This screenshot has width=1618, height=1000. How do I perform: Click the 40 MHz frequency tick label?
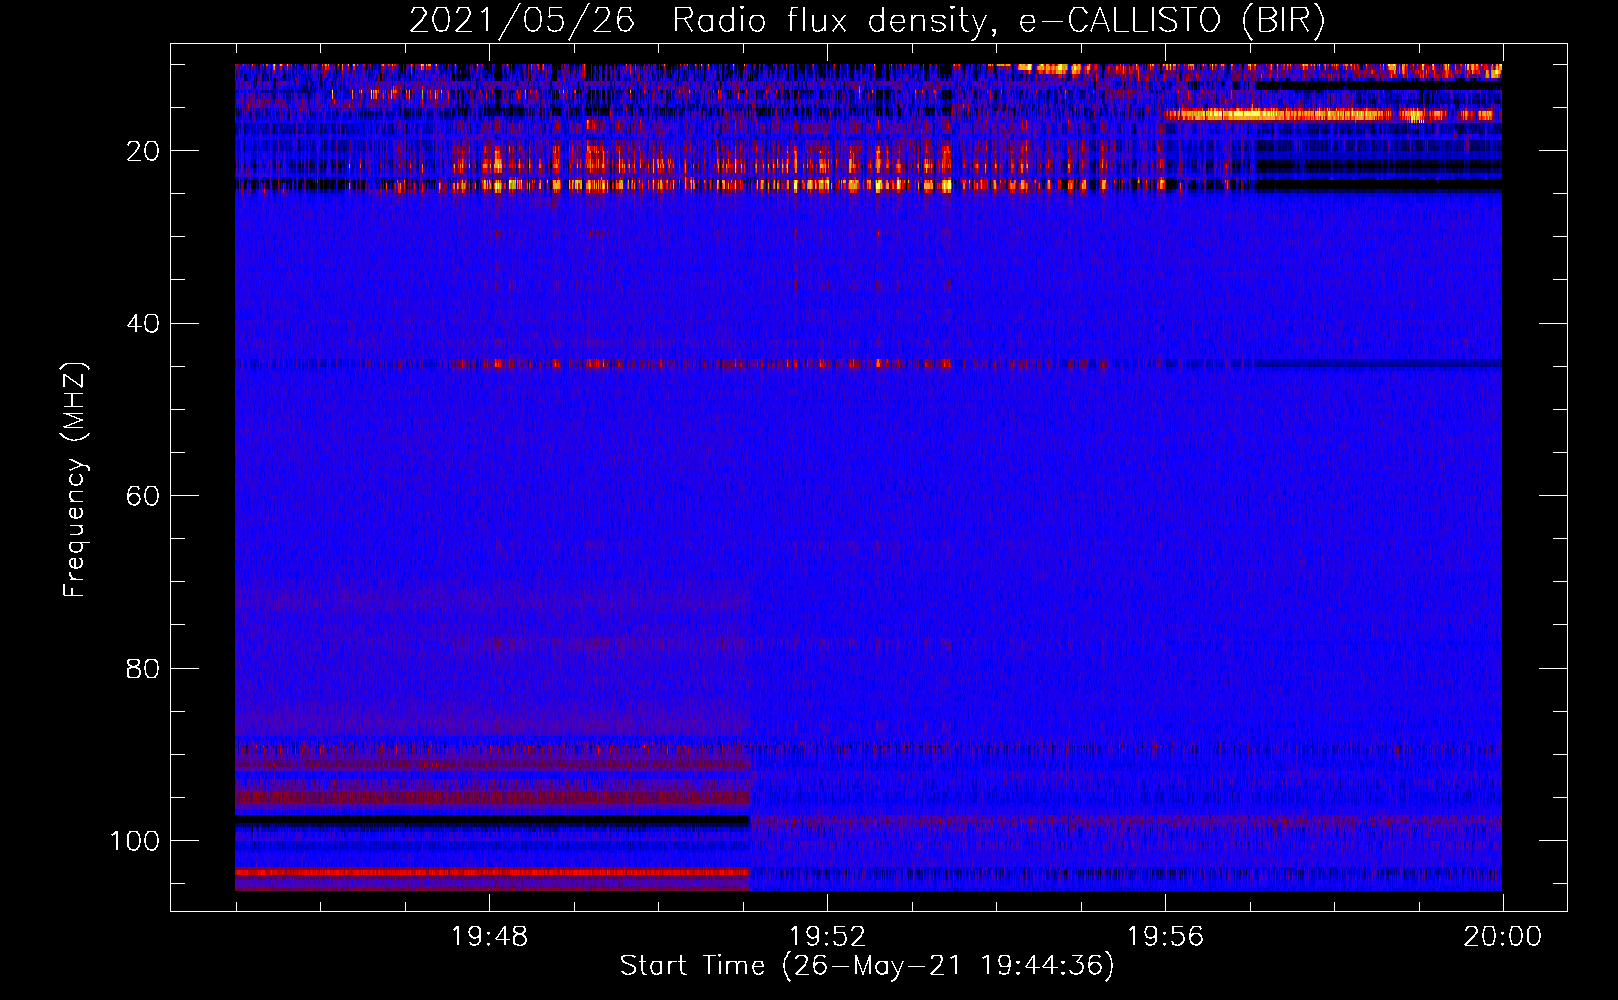tap(143, 324)
